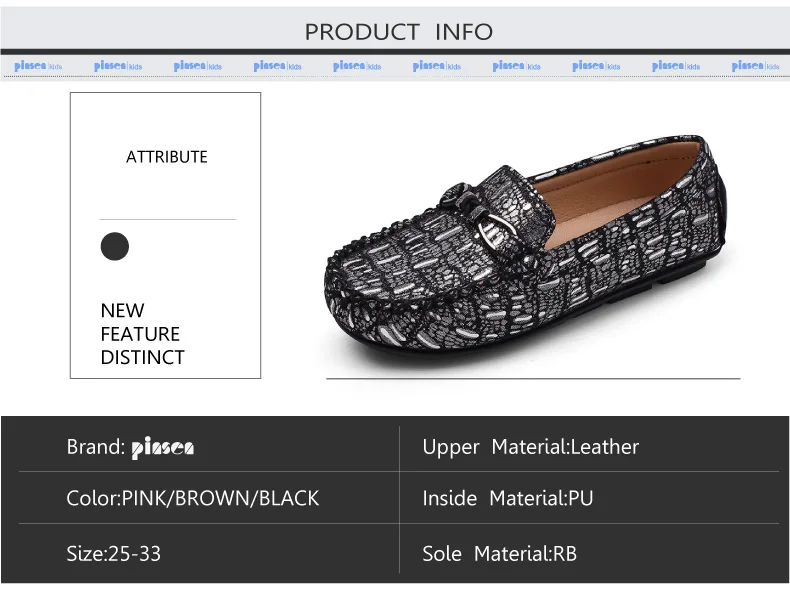Click the ATTRIBUTE label in the box
Screen dimensions: 790x600
click(x=167, y=157)
